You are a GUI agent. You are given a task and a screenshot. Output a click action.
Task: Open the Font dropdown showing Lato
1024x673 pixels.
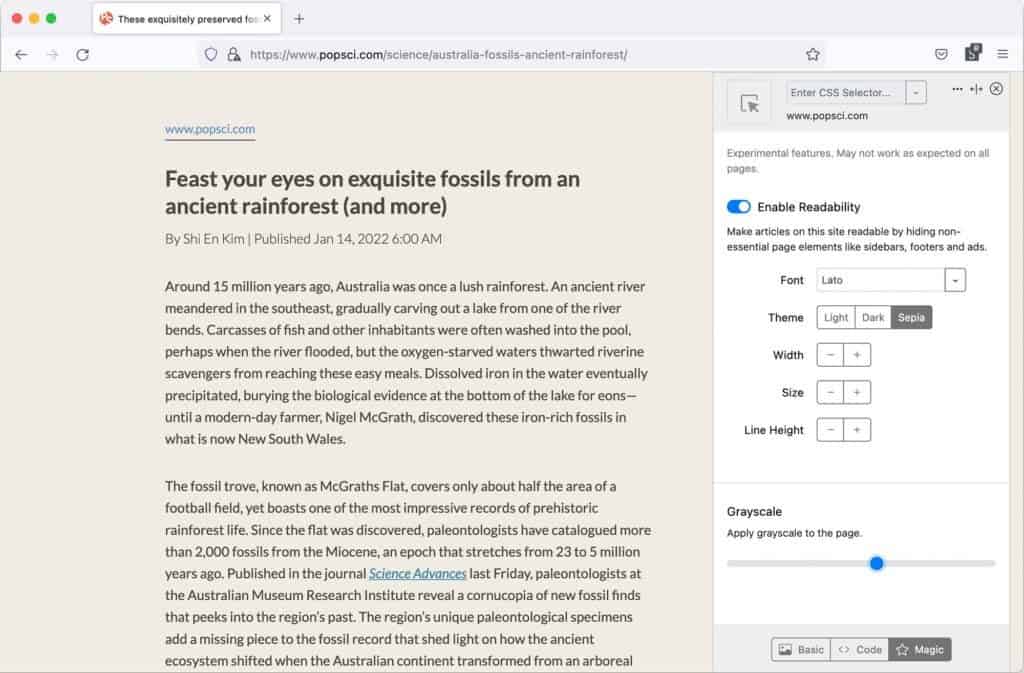click(956, 281)
